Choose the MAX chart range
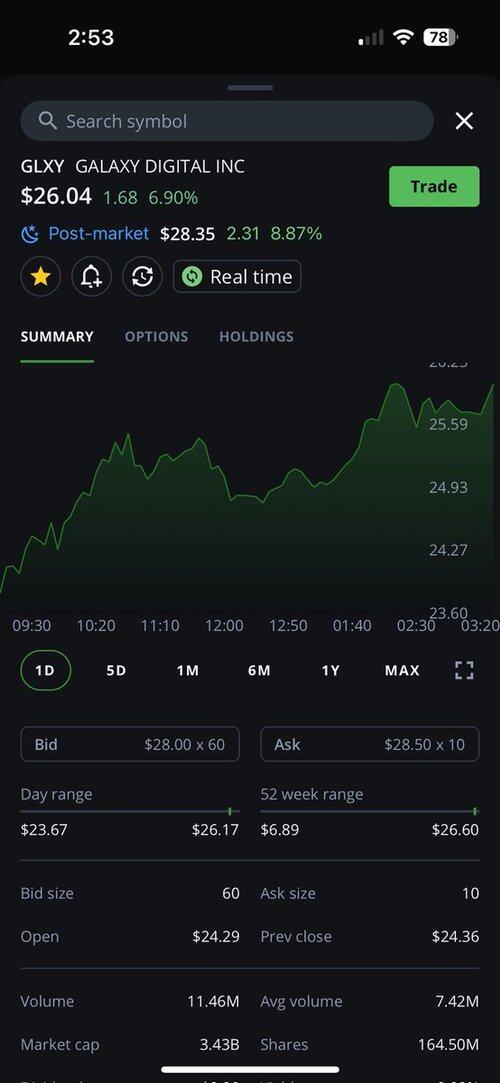 pos(402,670)
